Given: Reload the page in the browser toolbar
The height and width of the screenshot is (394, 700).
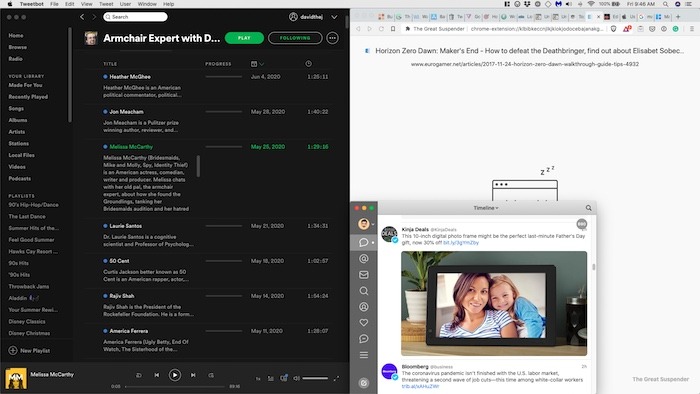Looking at the screenshot, I should (381, 29).
